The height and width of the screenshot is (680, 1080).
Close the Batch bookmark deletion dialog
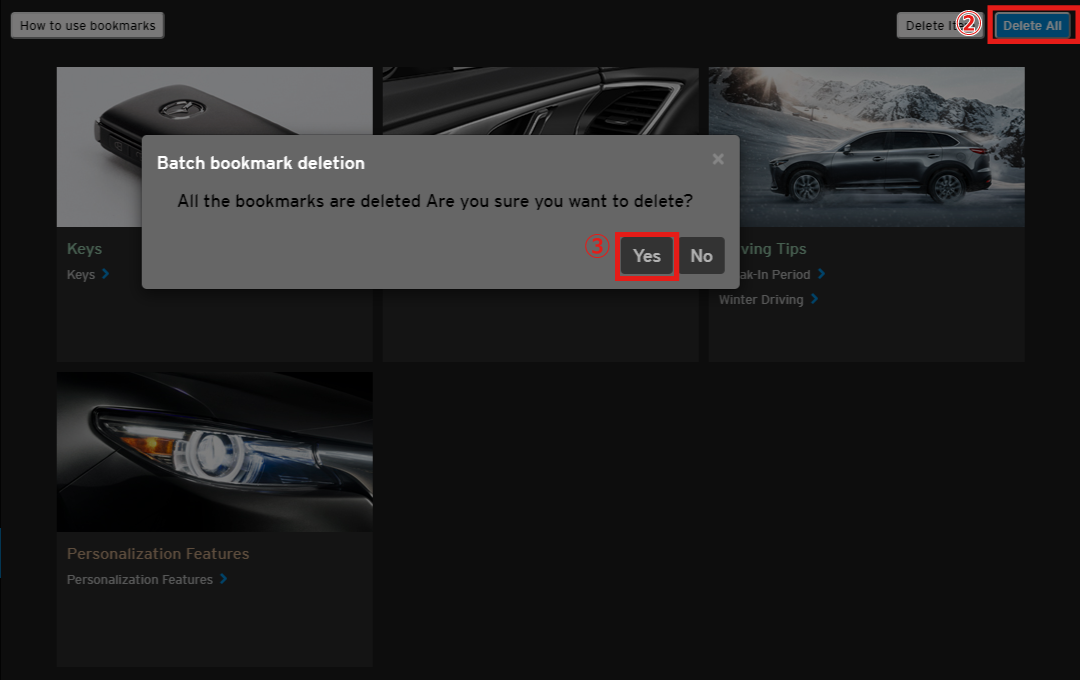click(x=718, y=159)
